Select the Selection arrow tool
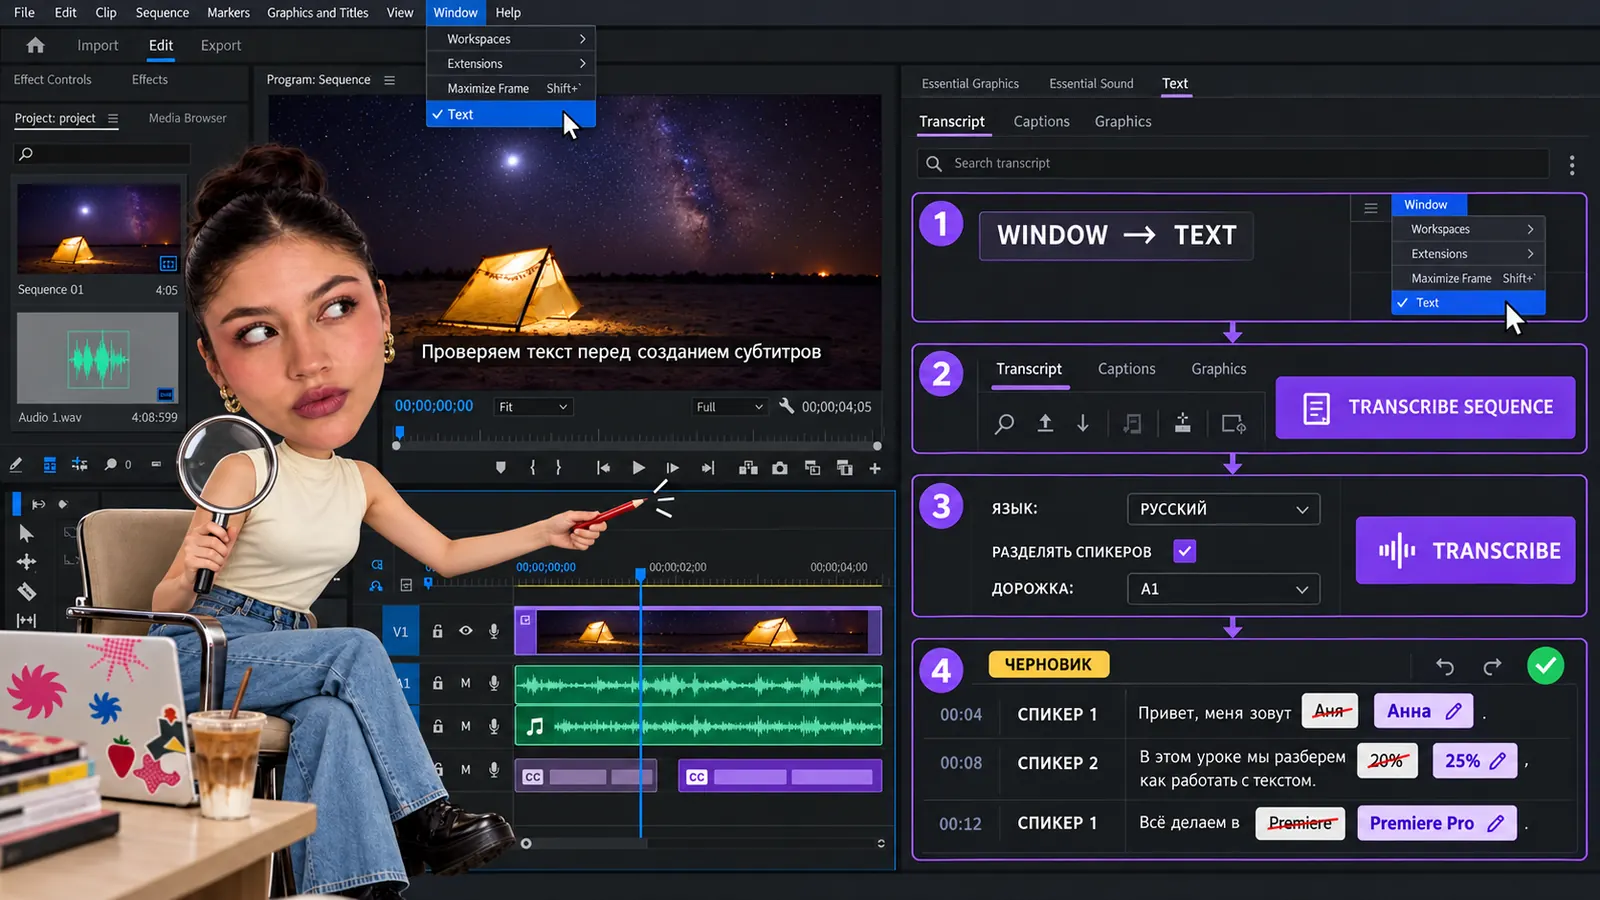This screenshot has width=1600, height=900. click(26, 533)
